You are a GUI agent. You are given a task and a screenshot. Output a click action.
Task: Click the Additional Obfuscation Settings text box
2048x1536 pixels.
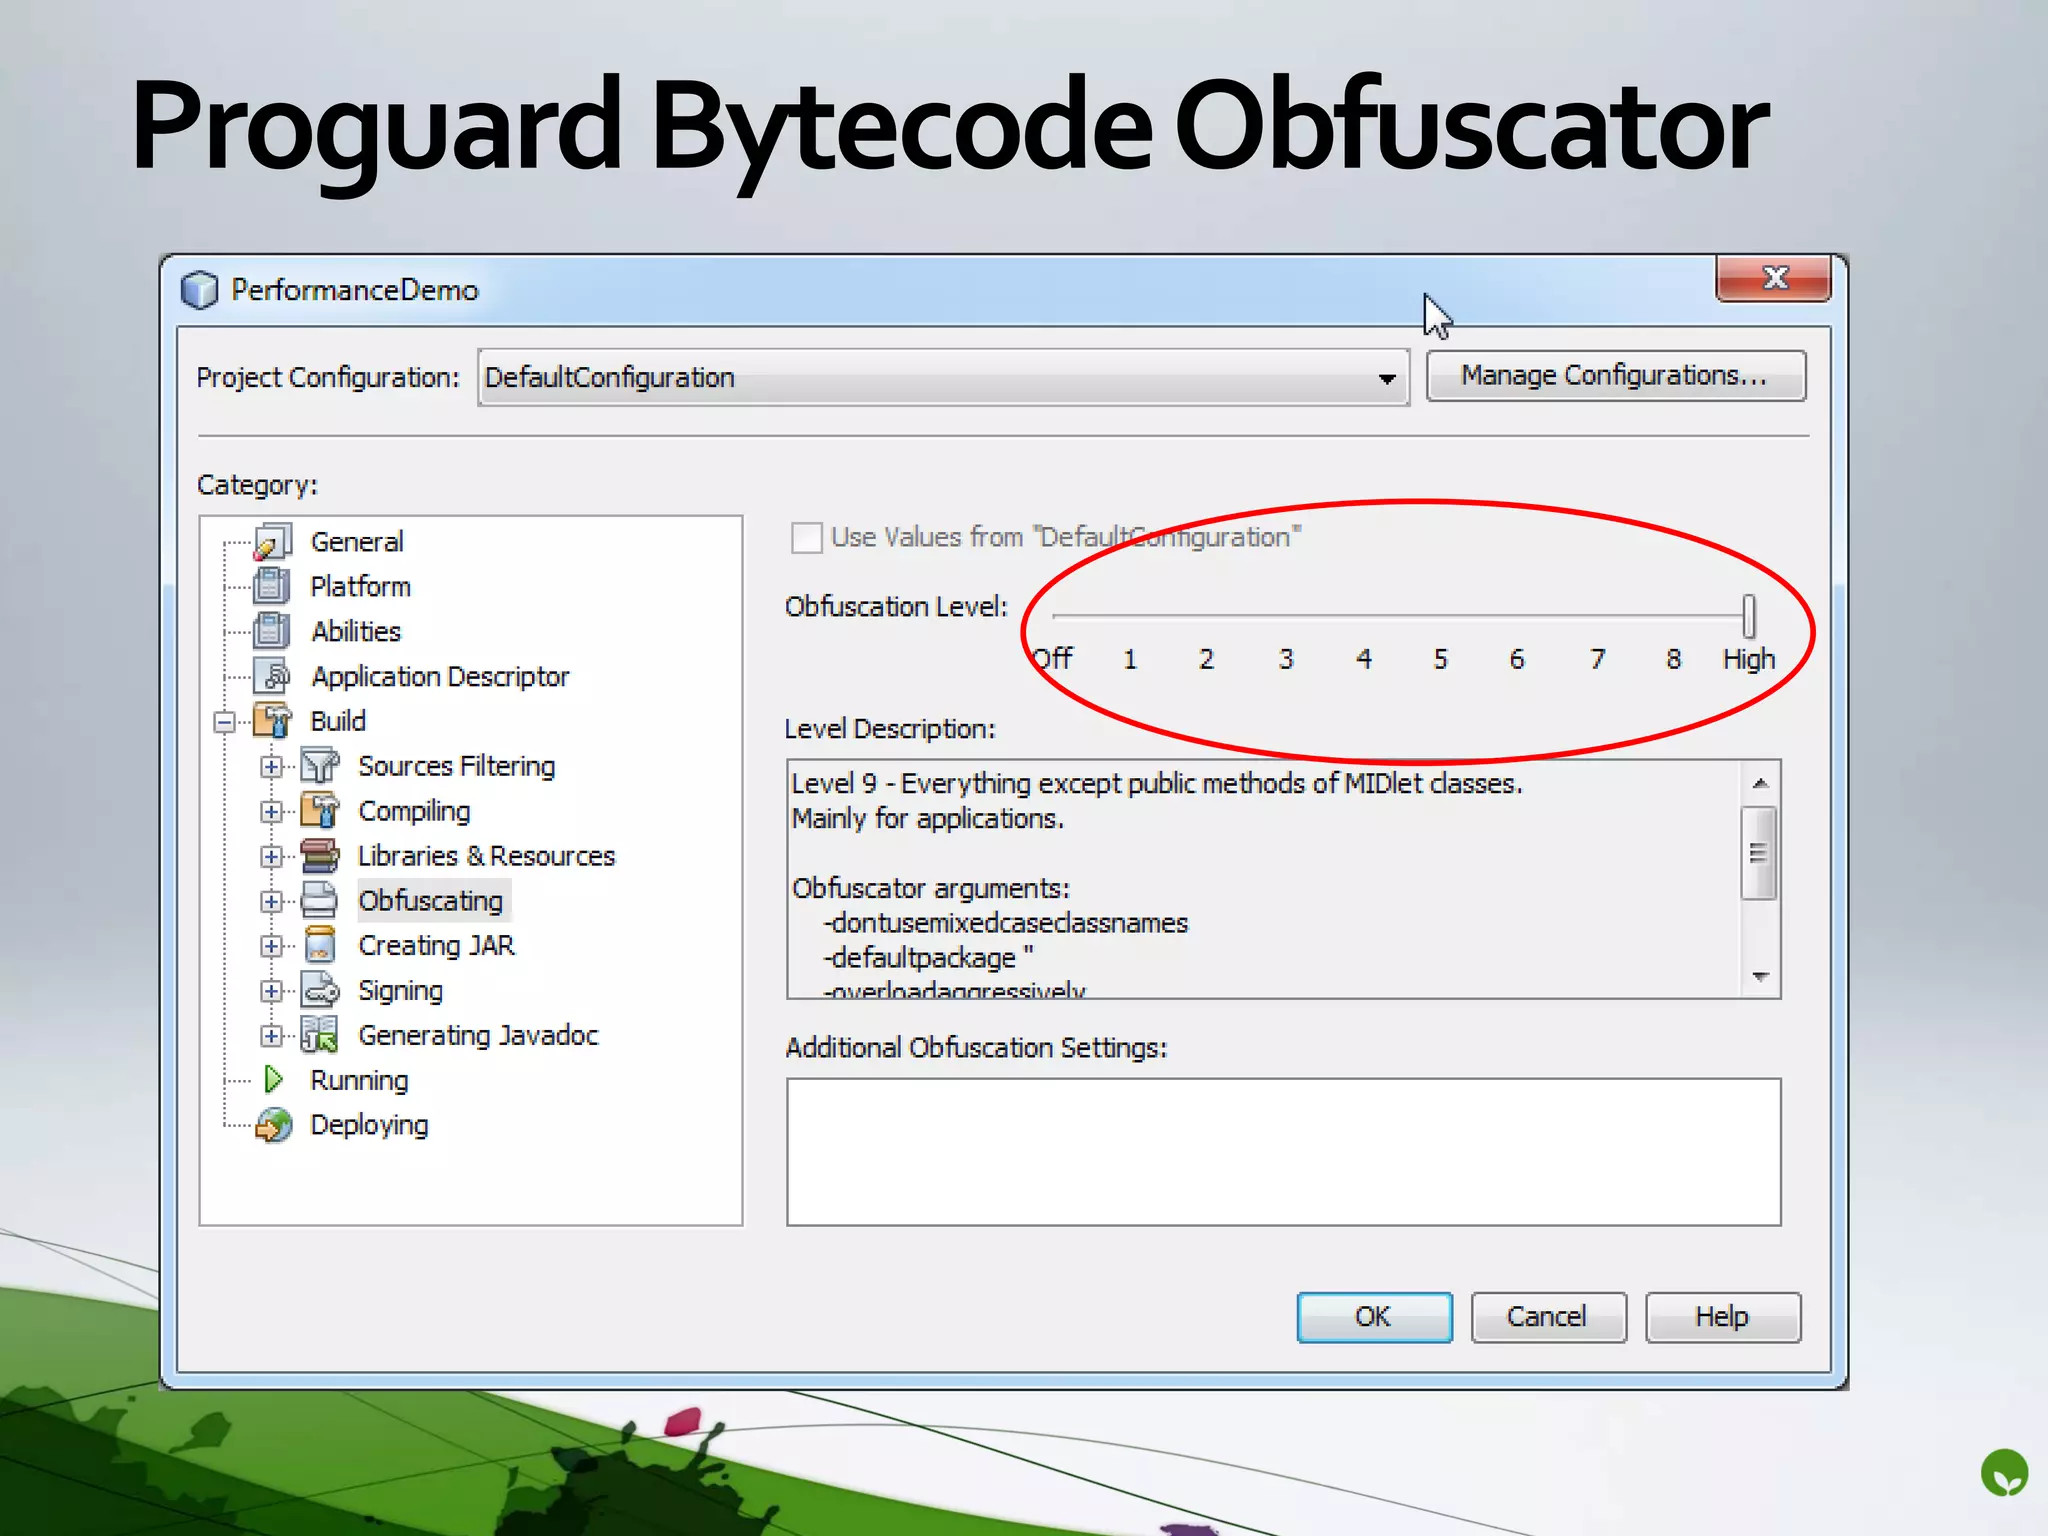pos(1283,1151)
